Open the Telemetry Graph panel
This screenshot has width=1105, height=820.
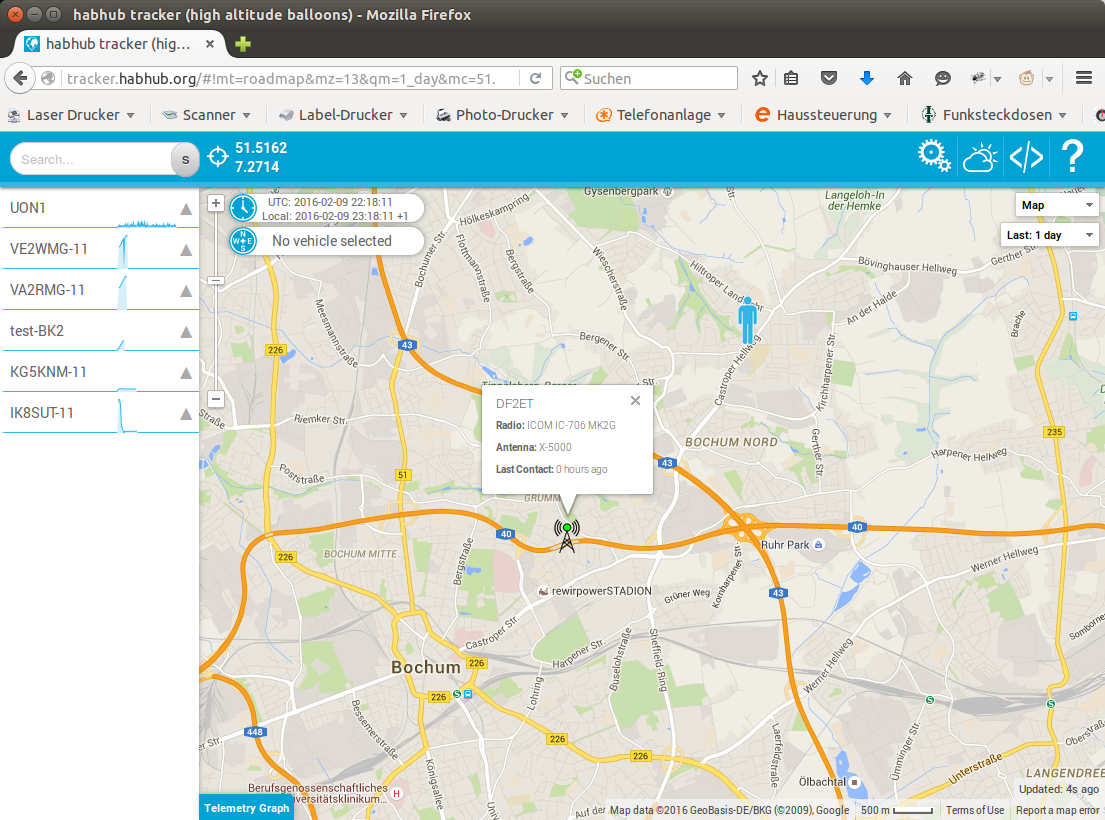click(x=247, y=808)
